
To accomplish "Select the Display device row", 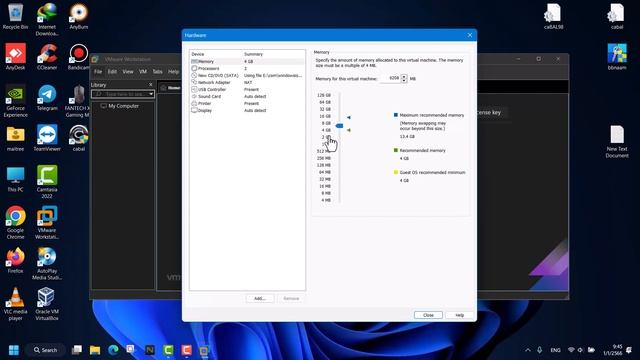I will click(247, 110).
